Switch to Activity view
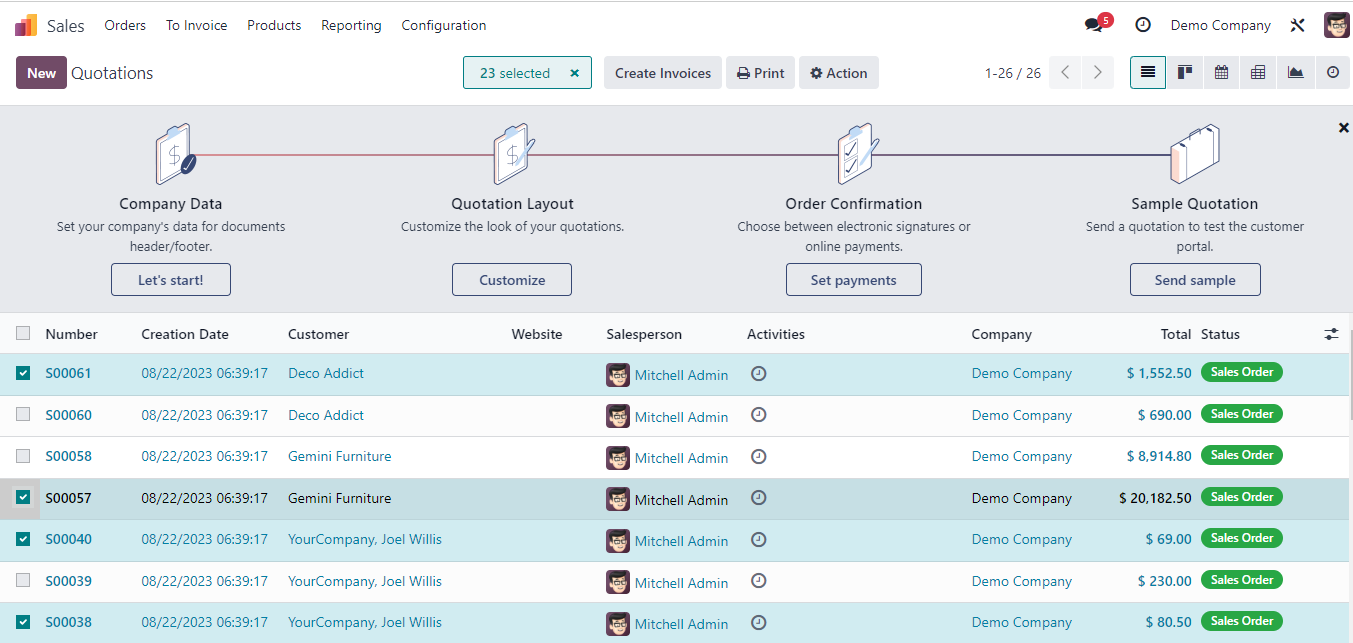This screenshot has height=643, width=1353. tap(1332, 73)
